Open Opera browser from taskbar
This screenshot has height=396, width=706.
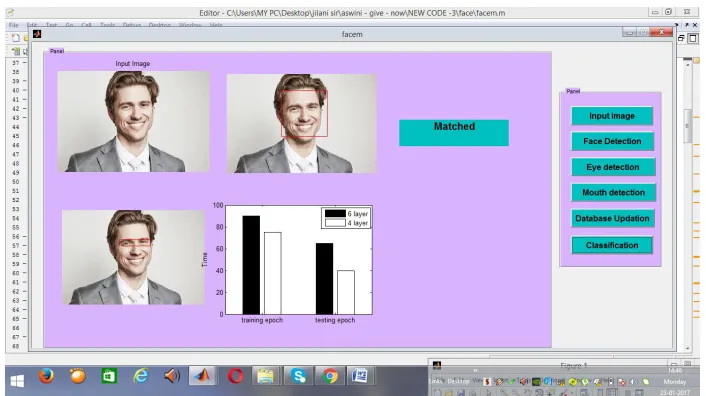click(x=235, y=376)
